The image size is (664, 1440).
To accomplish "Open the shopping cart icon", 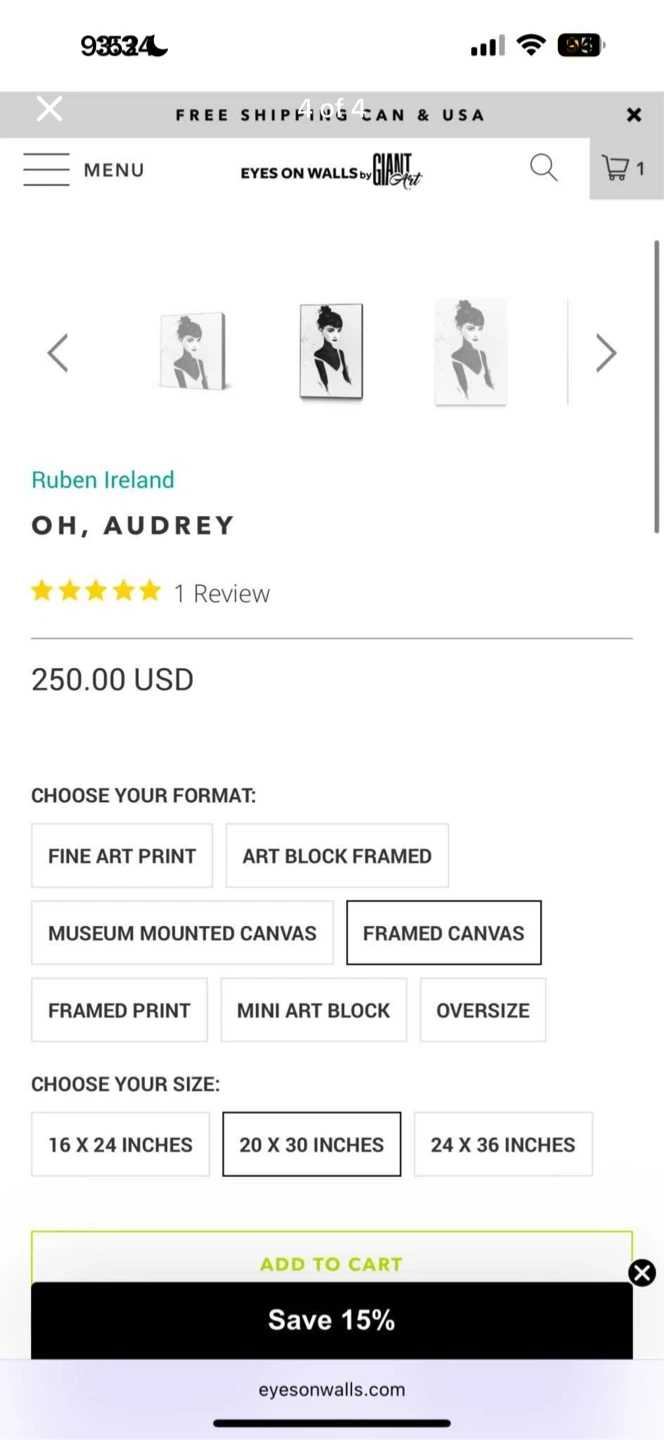I will coord(625,168).
